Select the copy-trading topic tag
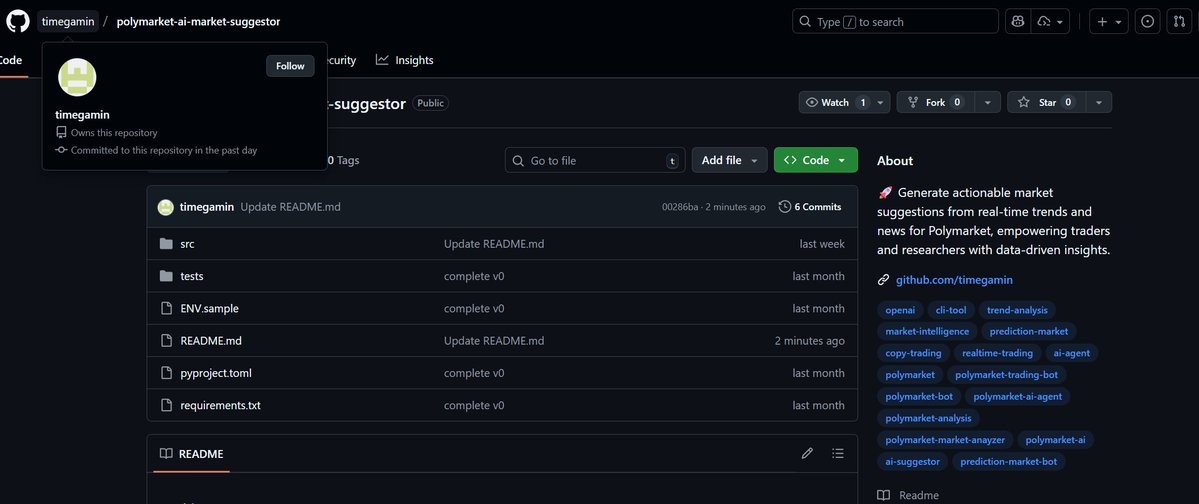 [x=913, y=353]
